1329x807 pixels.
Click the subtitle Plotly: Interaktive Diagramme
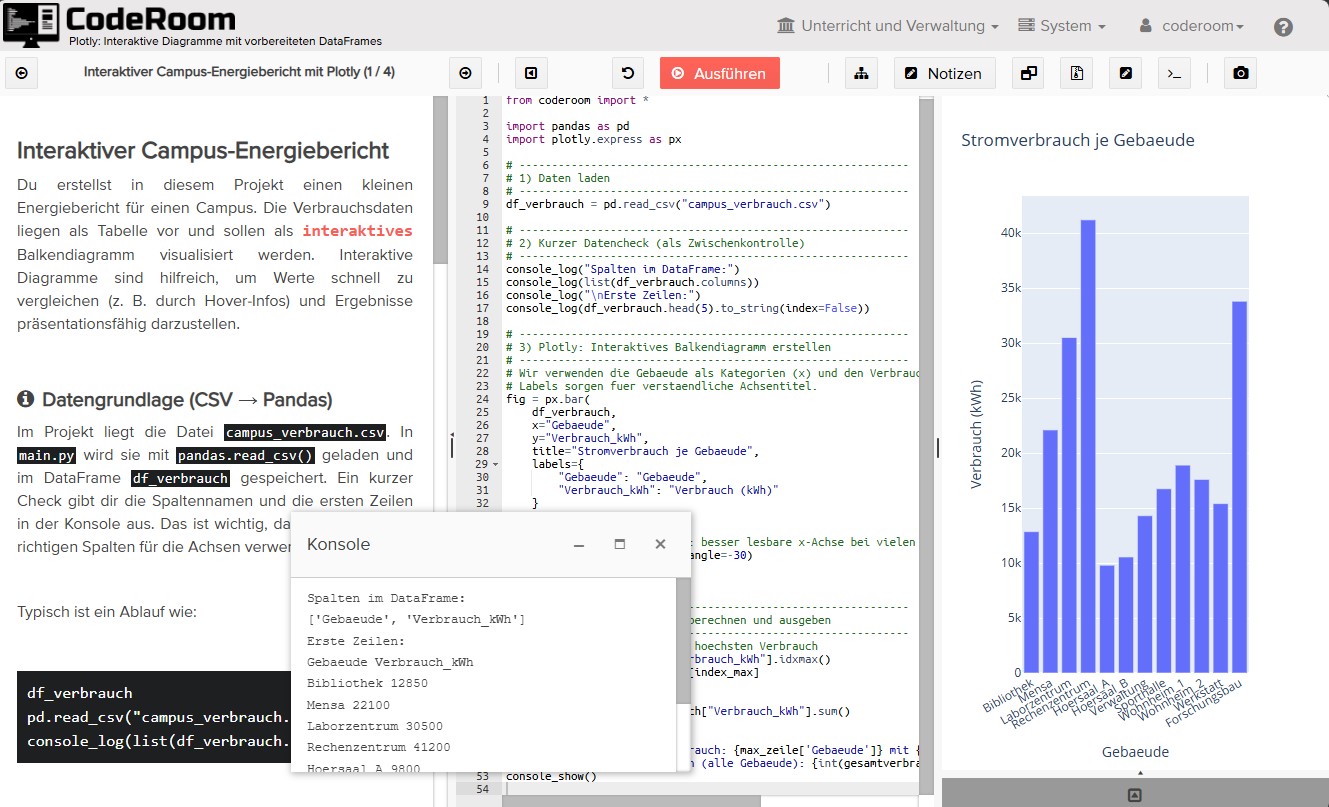tap(225, 42)
